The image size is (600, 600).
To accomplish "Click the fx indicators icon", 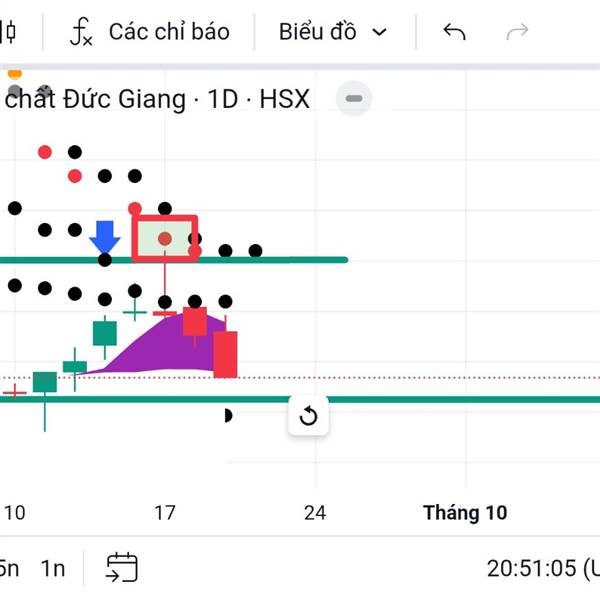I will (81, 32).
